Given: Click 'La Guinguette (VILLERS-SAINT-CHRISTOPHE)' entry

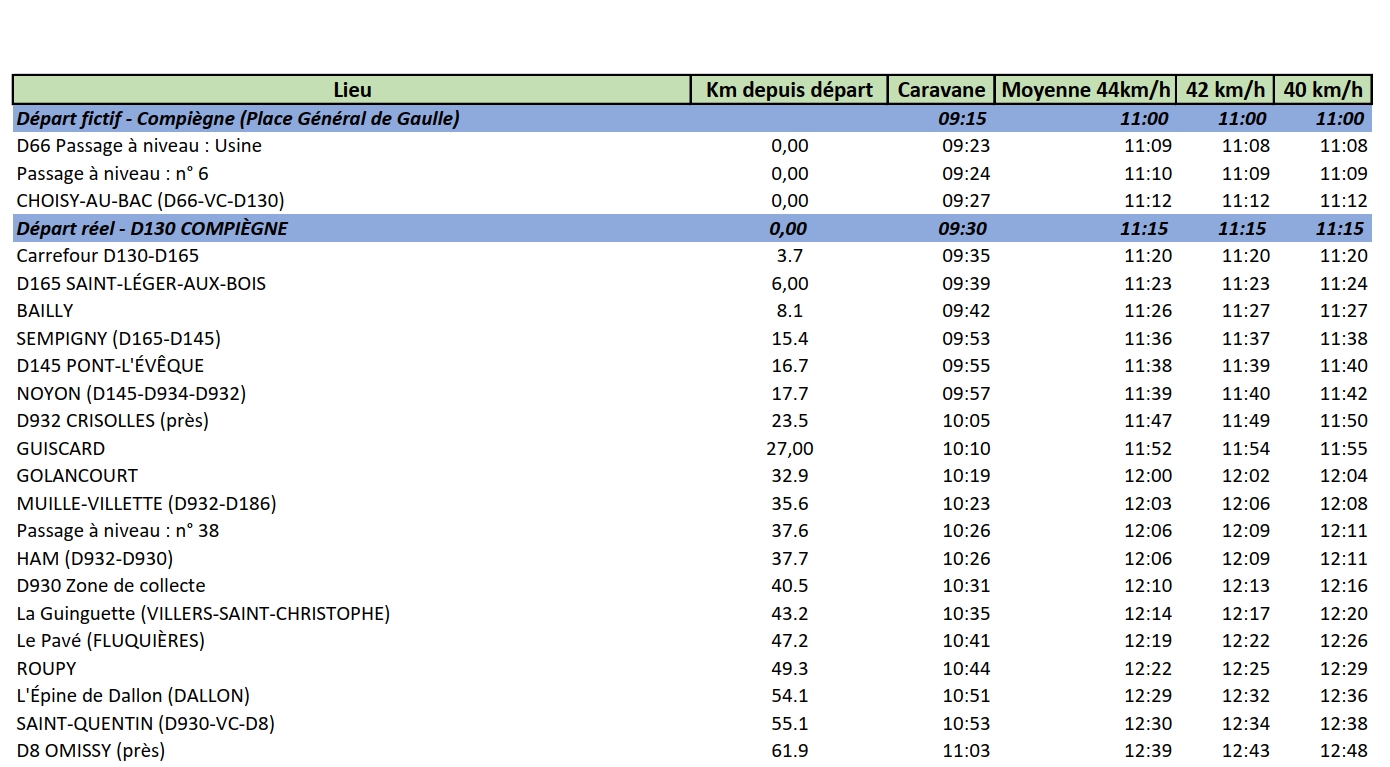Looking at the screenshot, I should tap(203, 613).
